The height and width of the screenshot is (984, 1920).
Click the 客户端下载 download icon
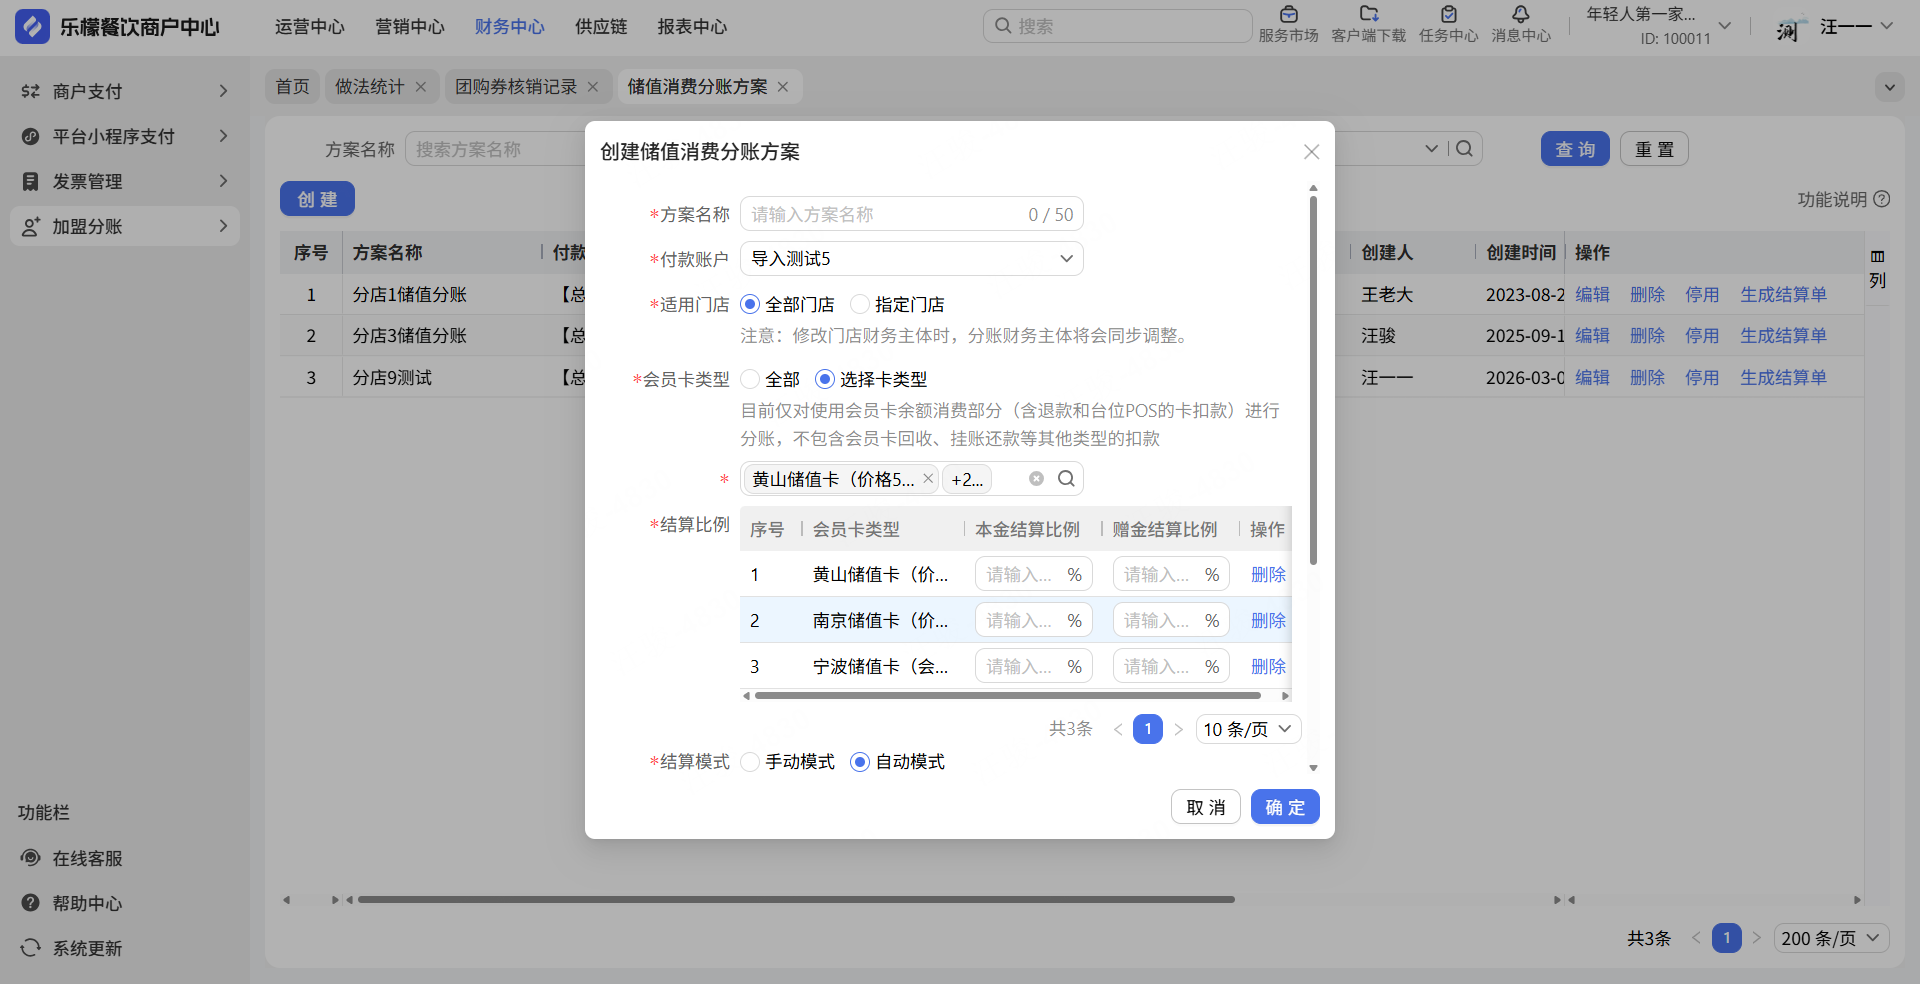click(x=1368, y=15)
